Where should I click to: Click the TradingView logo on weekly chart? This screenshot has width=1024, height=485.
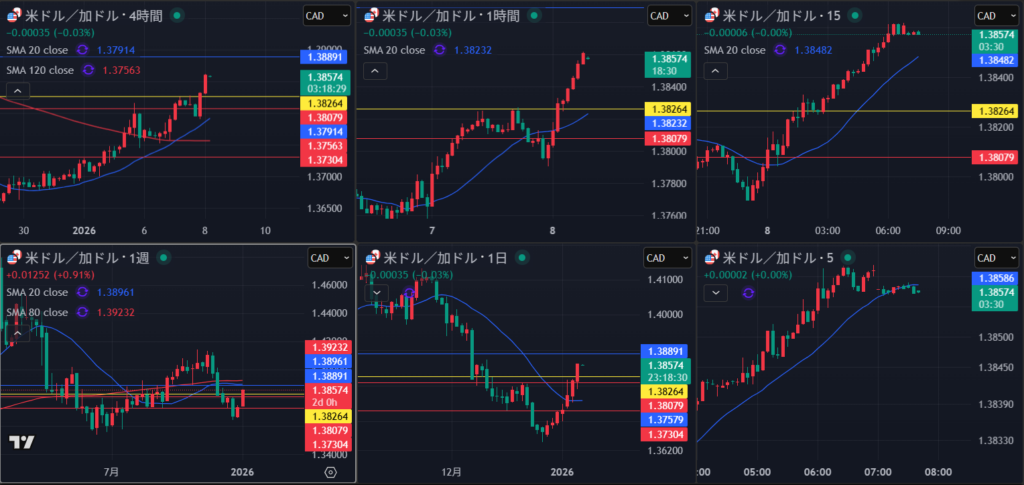[x=22, y=443]
